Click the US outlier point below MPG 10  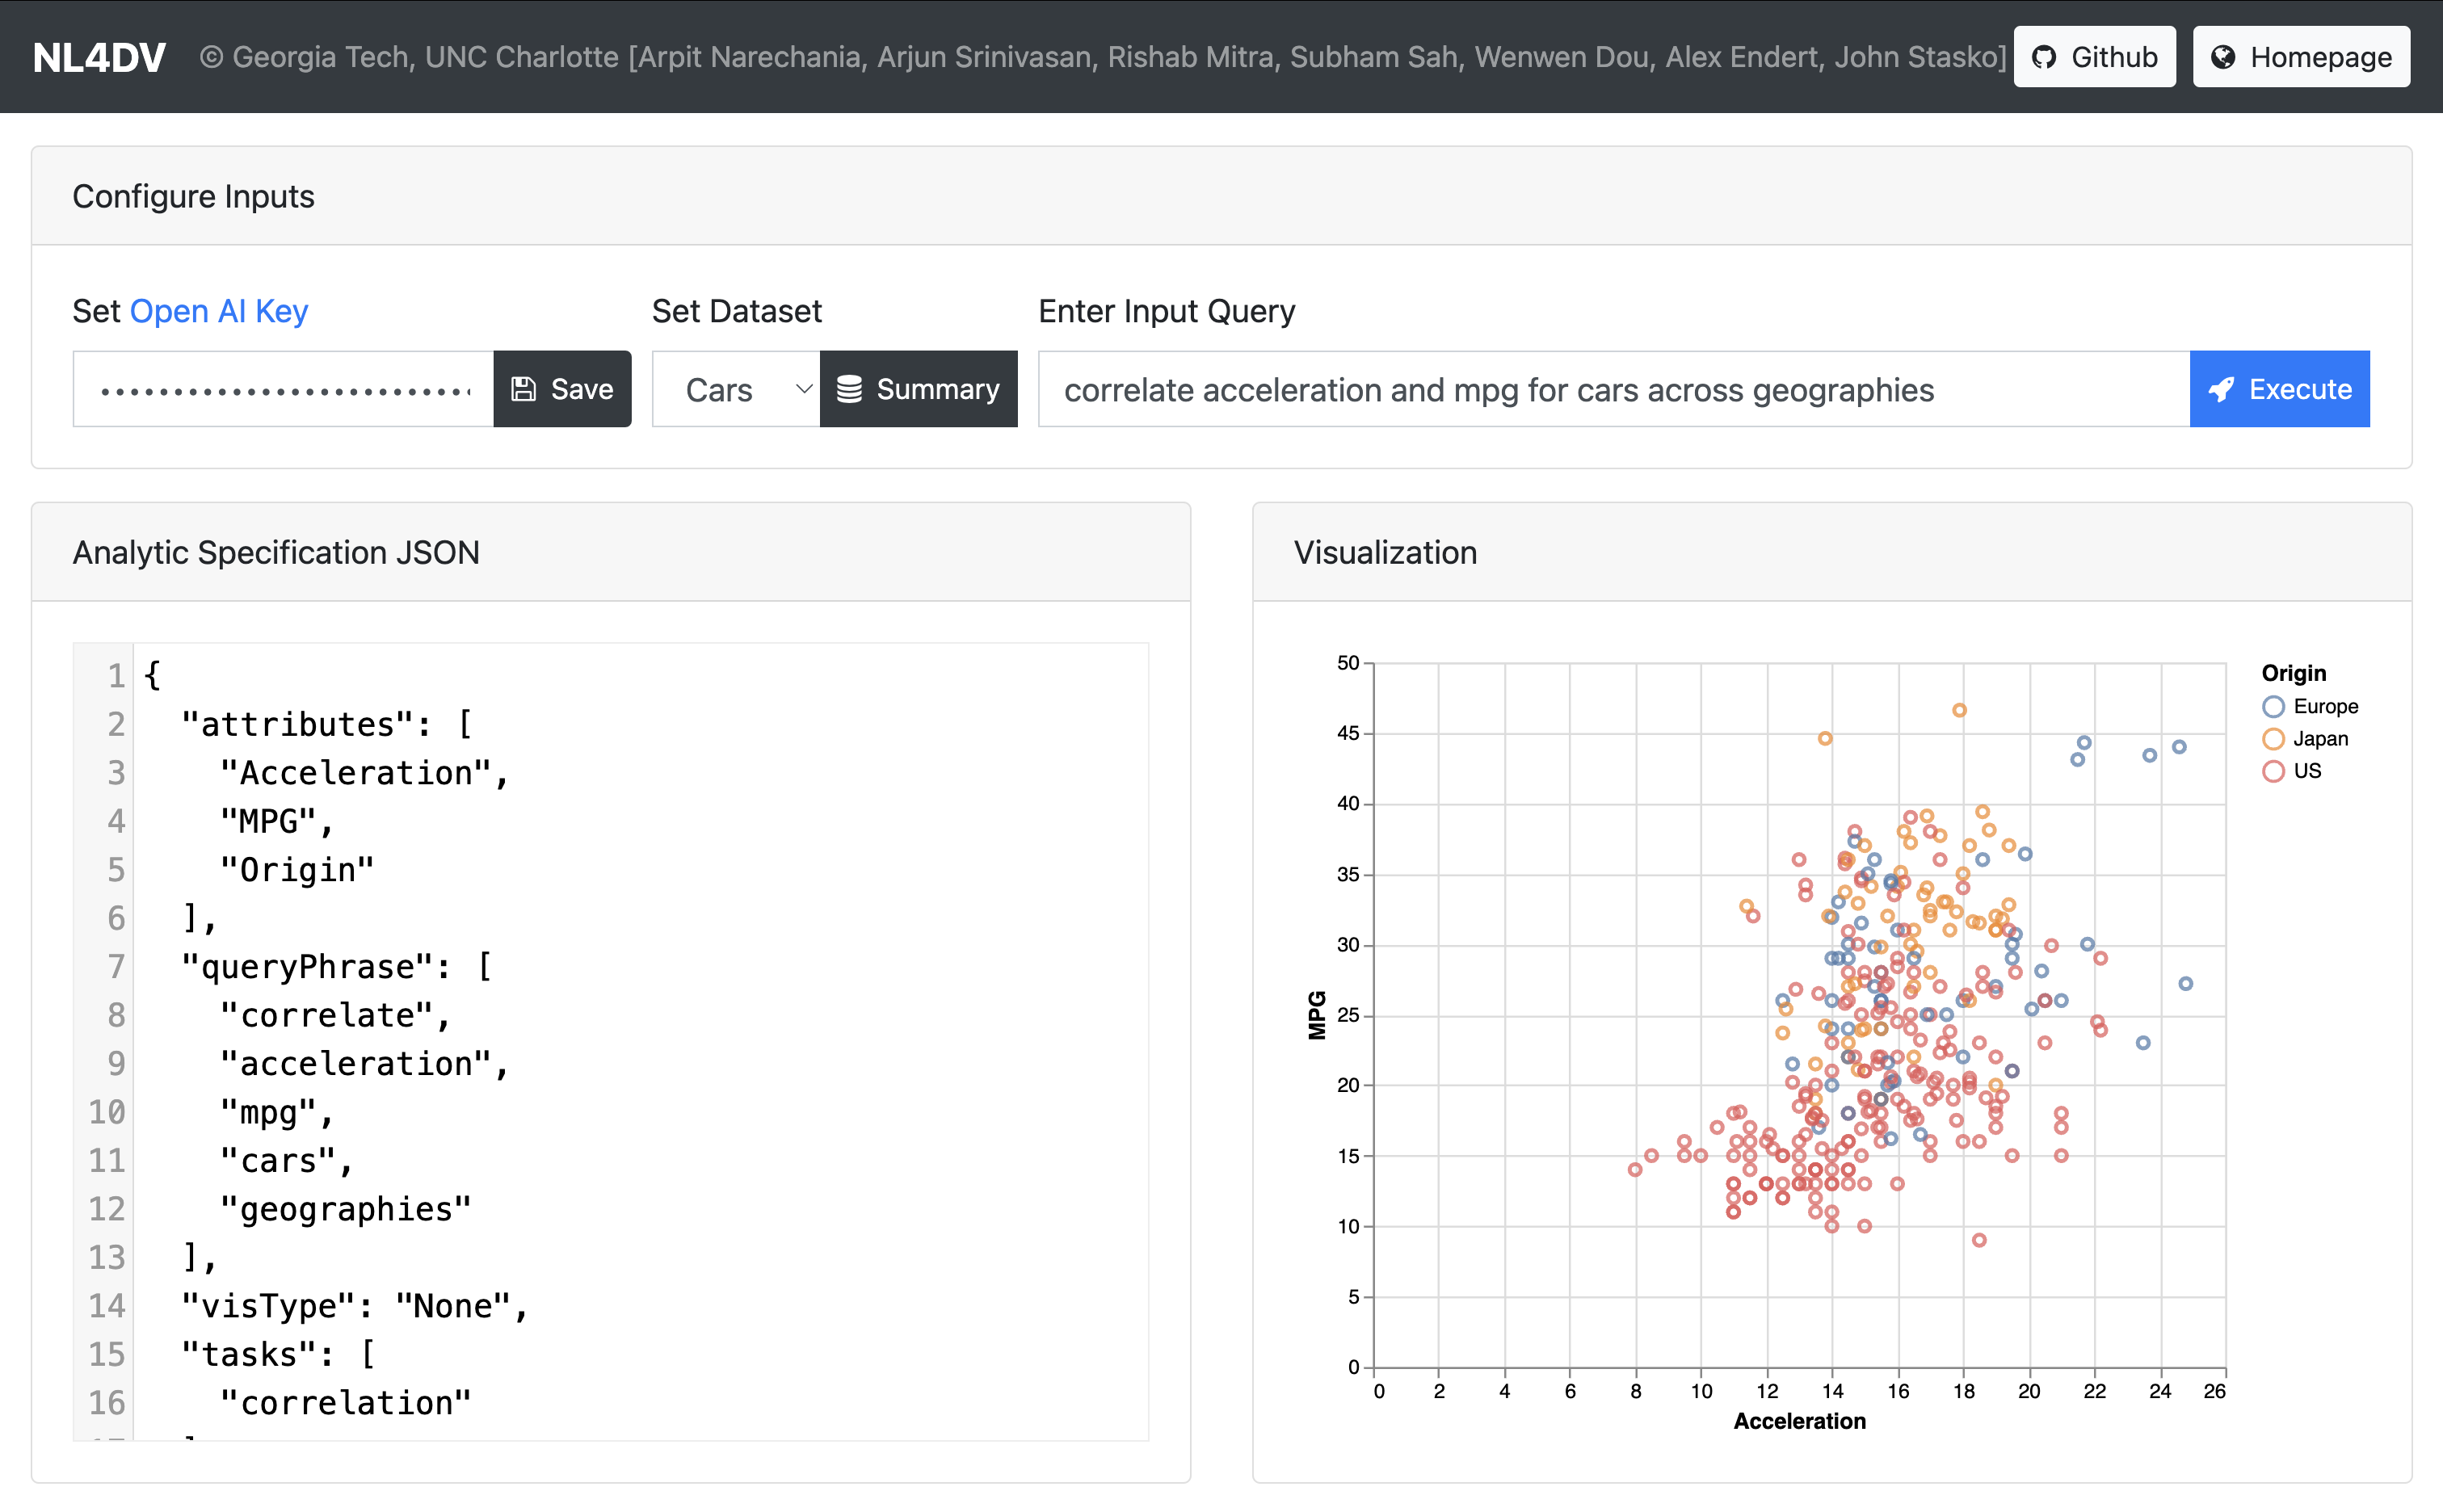1979,1240
